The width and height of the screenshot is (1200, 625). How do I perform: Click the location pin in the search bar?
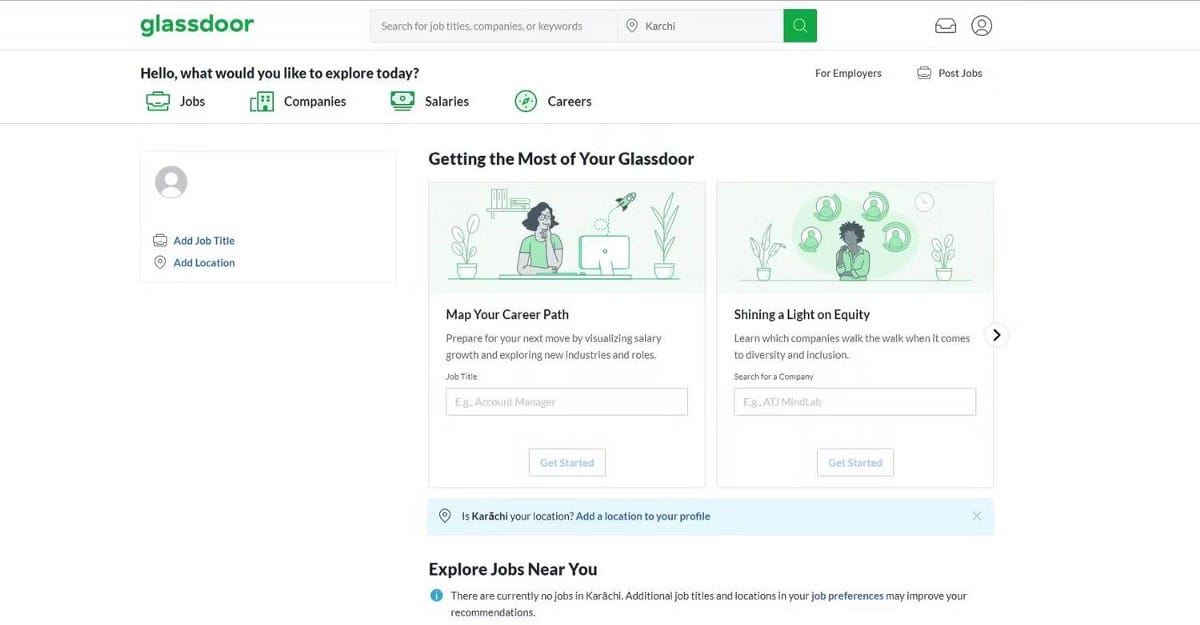pyautogui.click(x=633, y=24)
